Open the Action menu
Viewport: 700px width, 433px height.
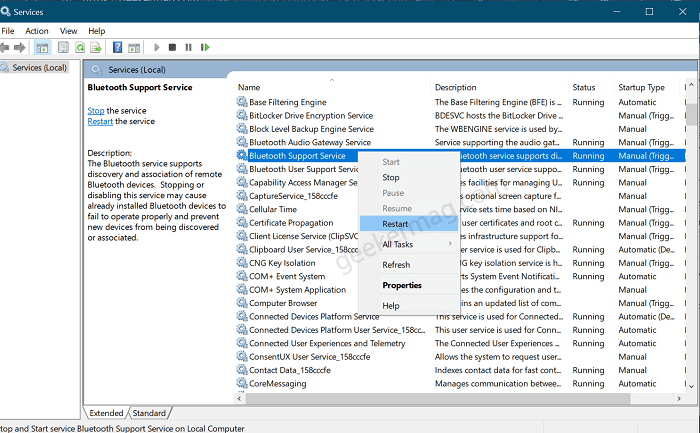(x=37, y=31)
